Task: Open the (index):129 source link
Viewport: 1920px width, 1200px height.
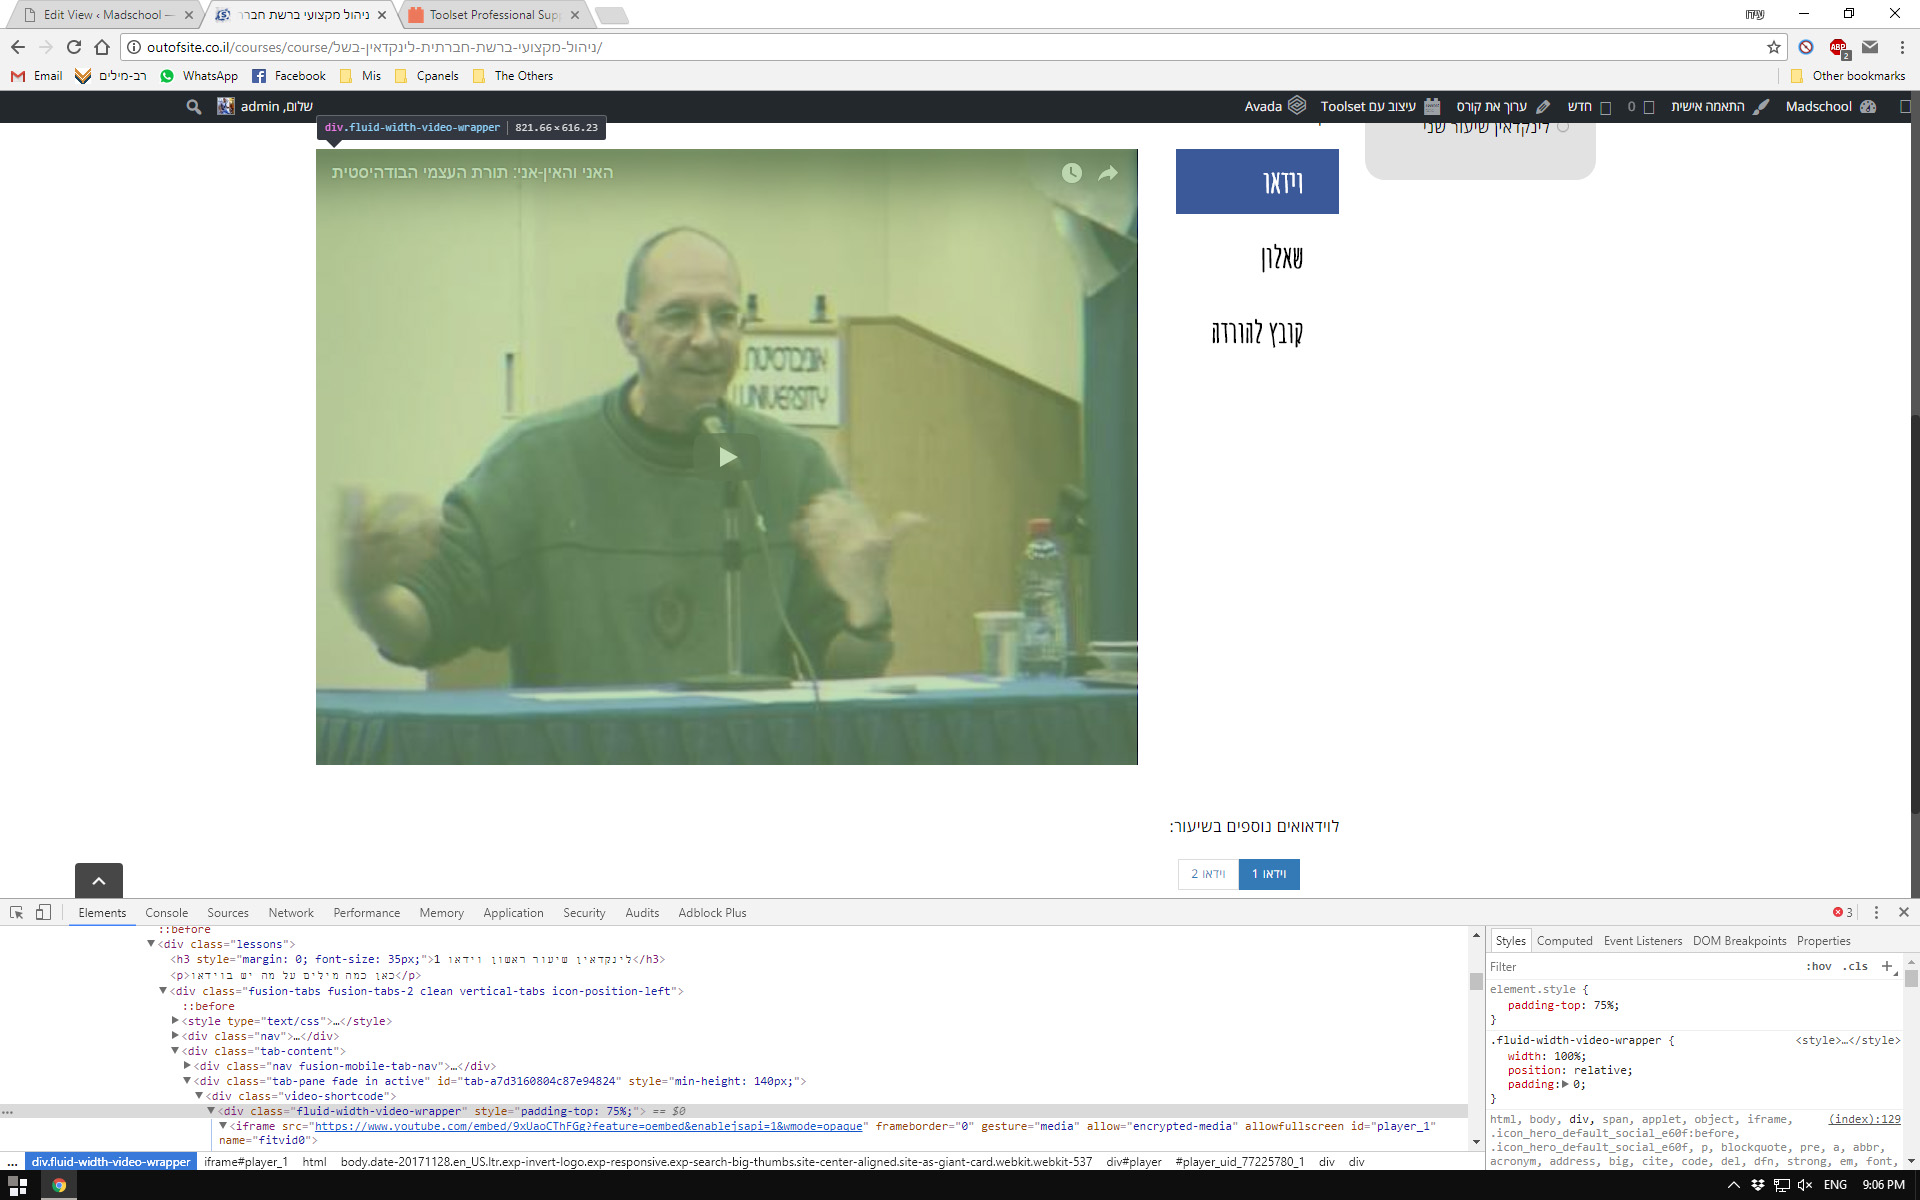Action: click(x=1864, y=1119)
